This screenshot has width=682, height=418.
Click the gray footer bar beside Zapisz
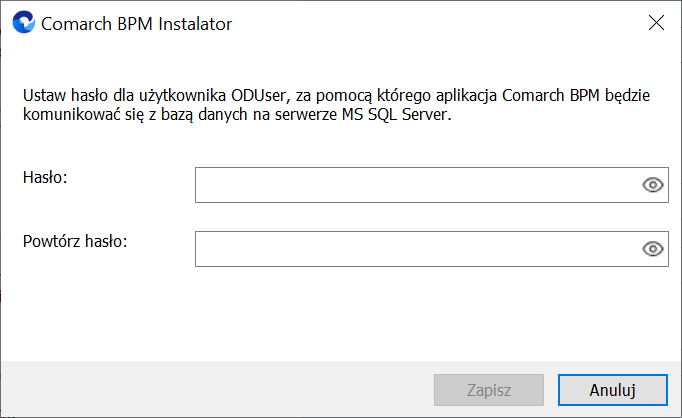[x=217, y=389]
